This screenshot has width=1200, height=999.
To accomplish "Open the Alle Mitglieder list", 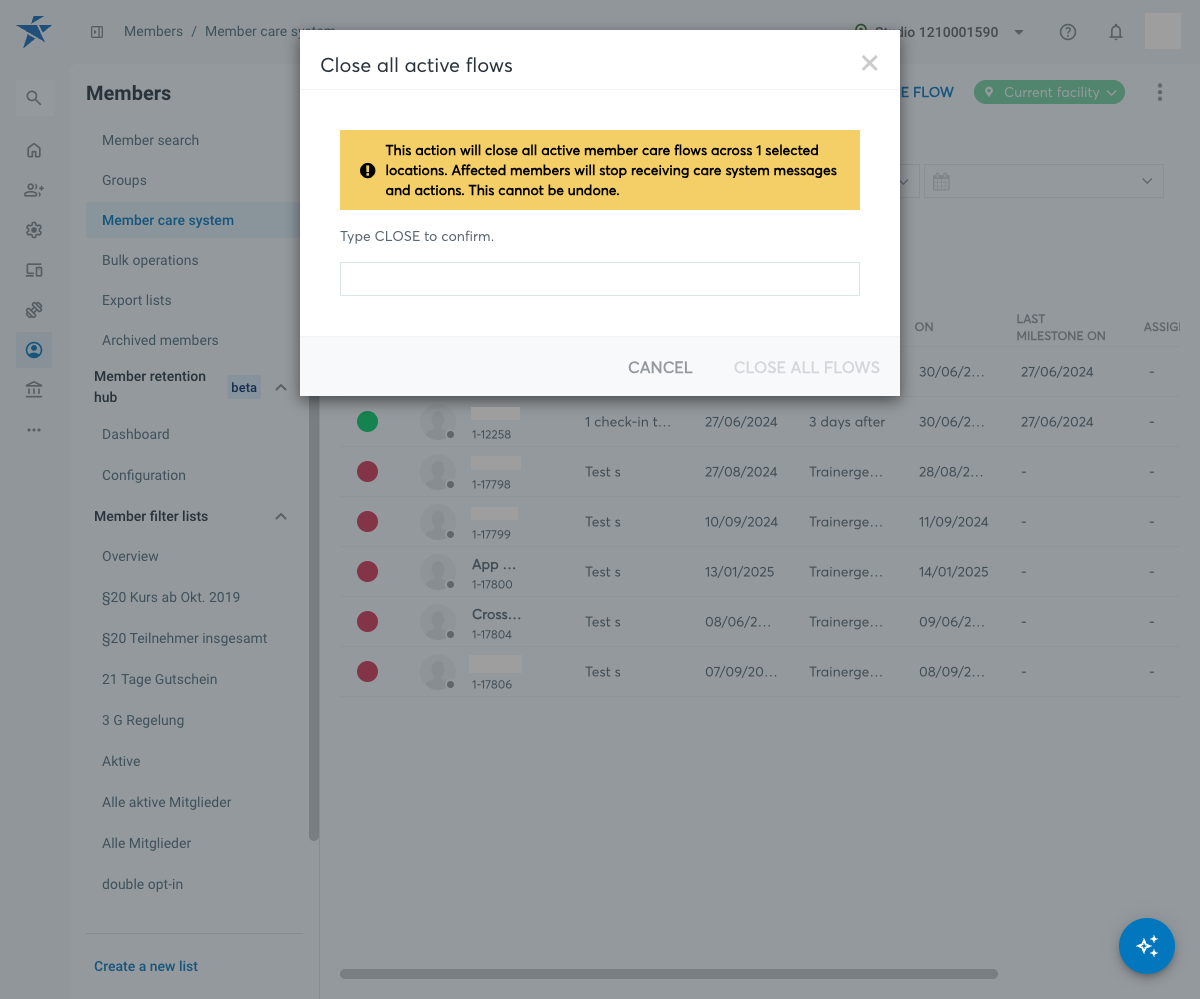I will [146, 843].
